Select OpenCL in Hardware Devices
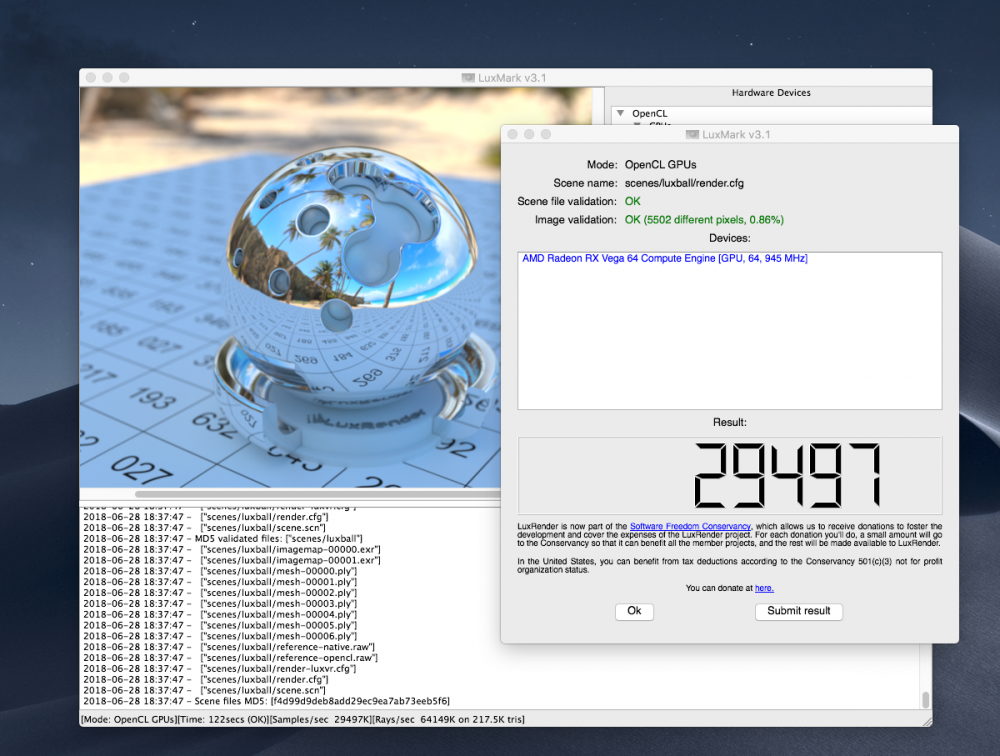The image size is (1000, 756). pos(649,114)
